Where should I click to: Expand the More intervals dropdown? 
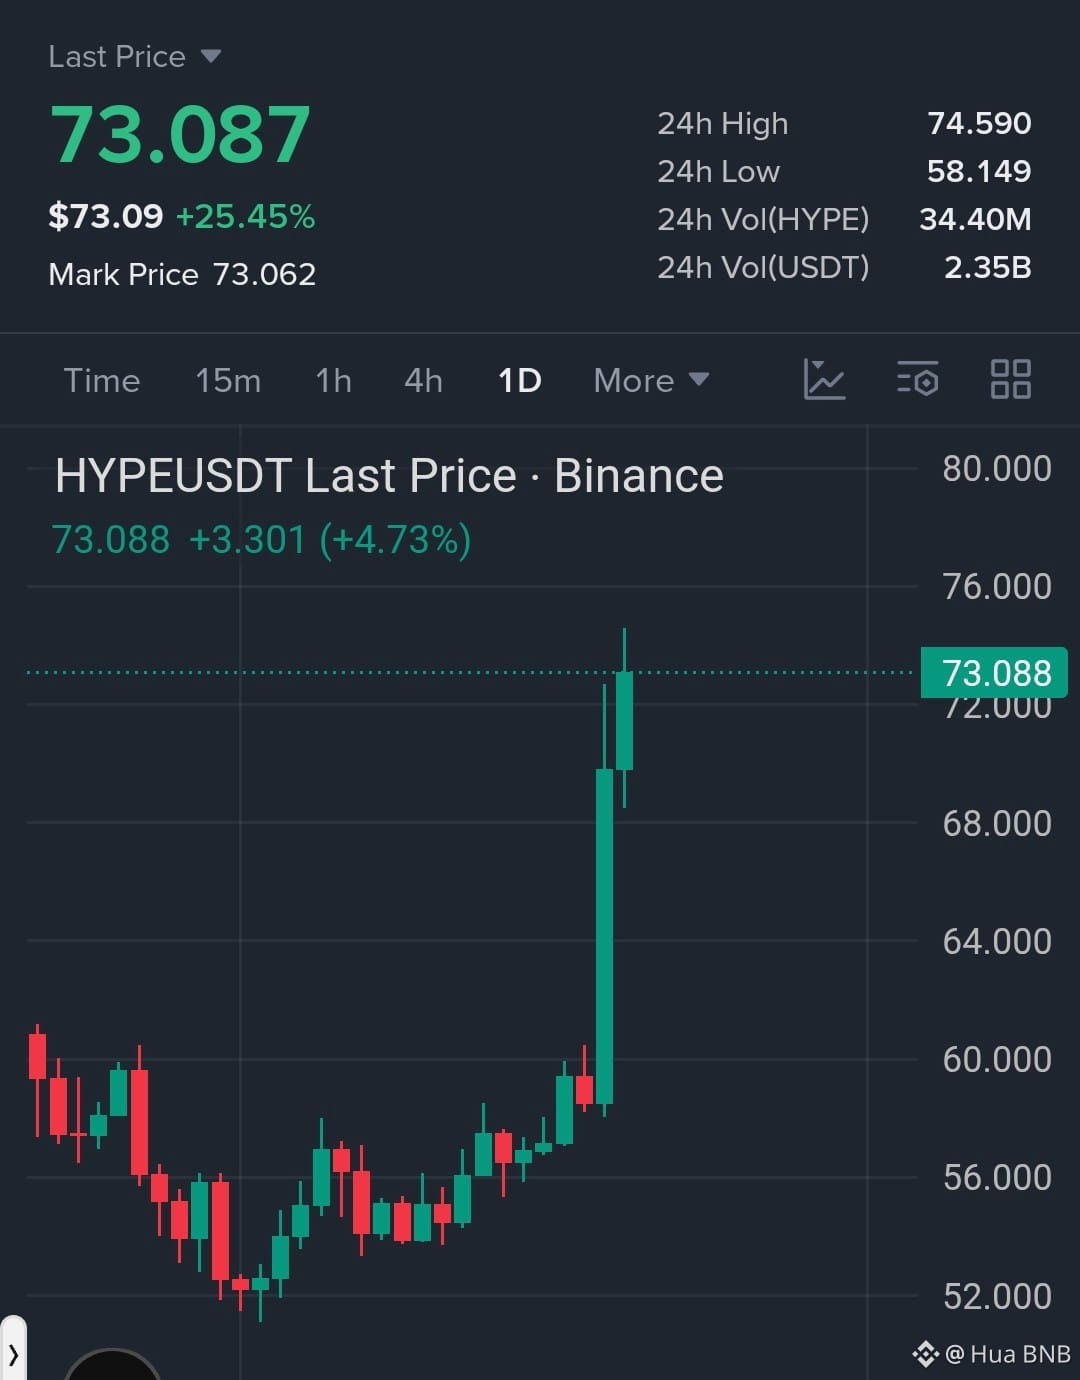coord(651,380)
